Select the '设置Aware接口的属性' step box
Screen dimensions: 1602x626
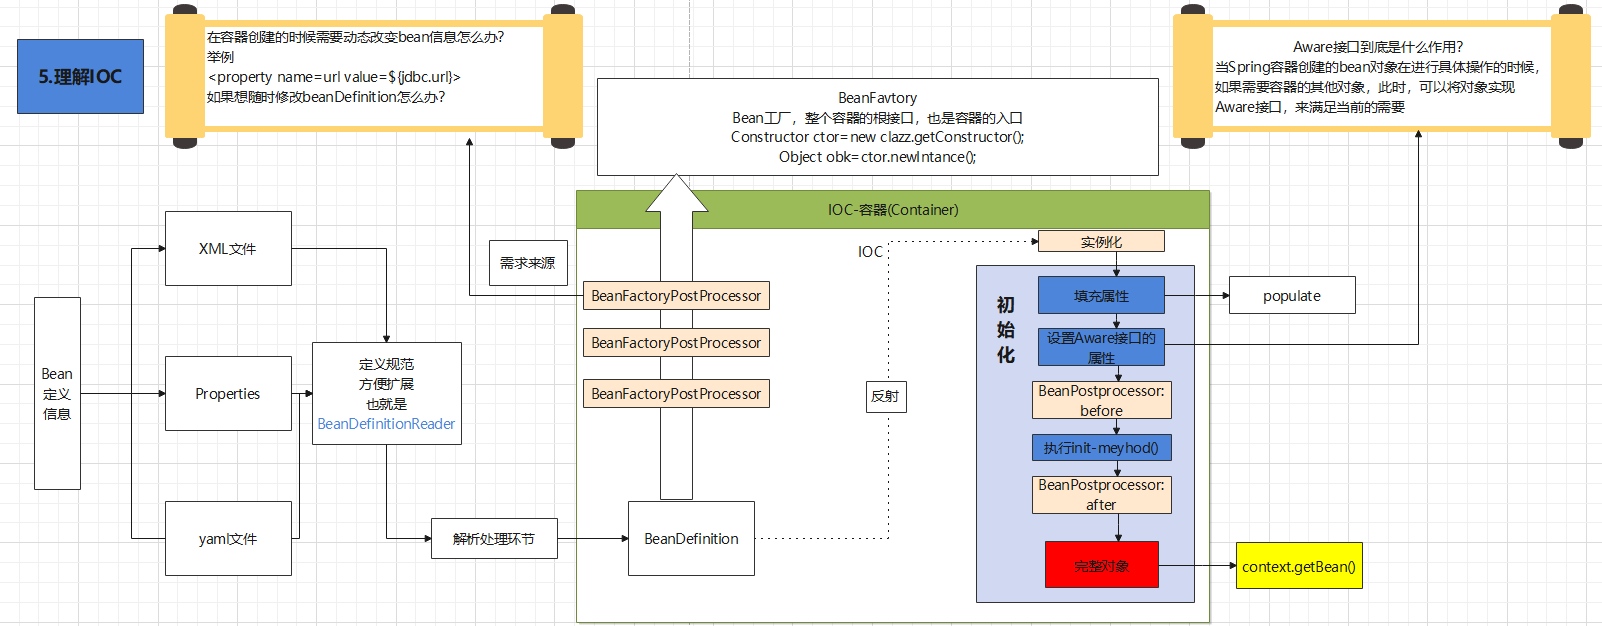coord(1101,347)
